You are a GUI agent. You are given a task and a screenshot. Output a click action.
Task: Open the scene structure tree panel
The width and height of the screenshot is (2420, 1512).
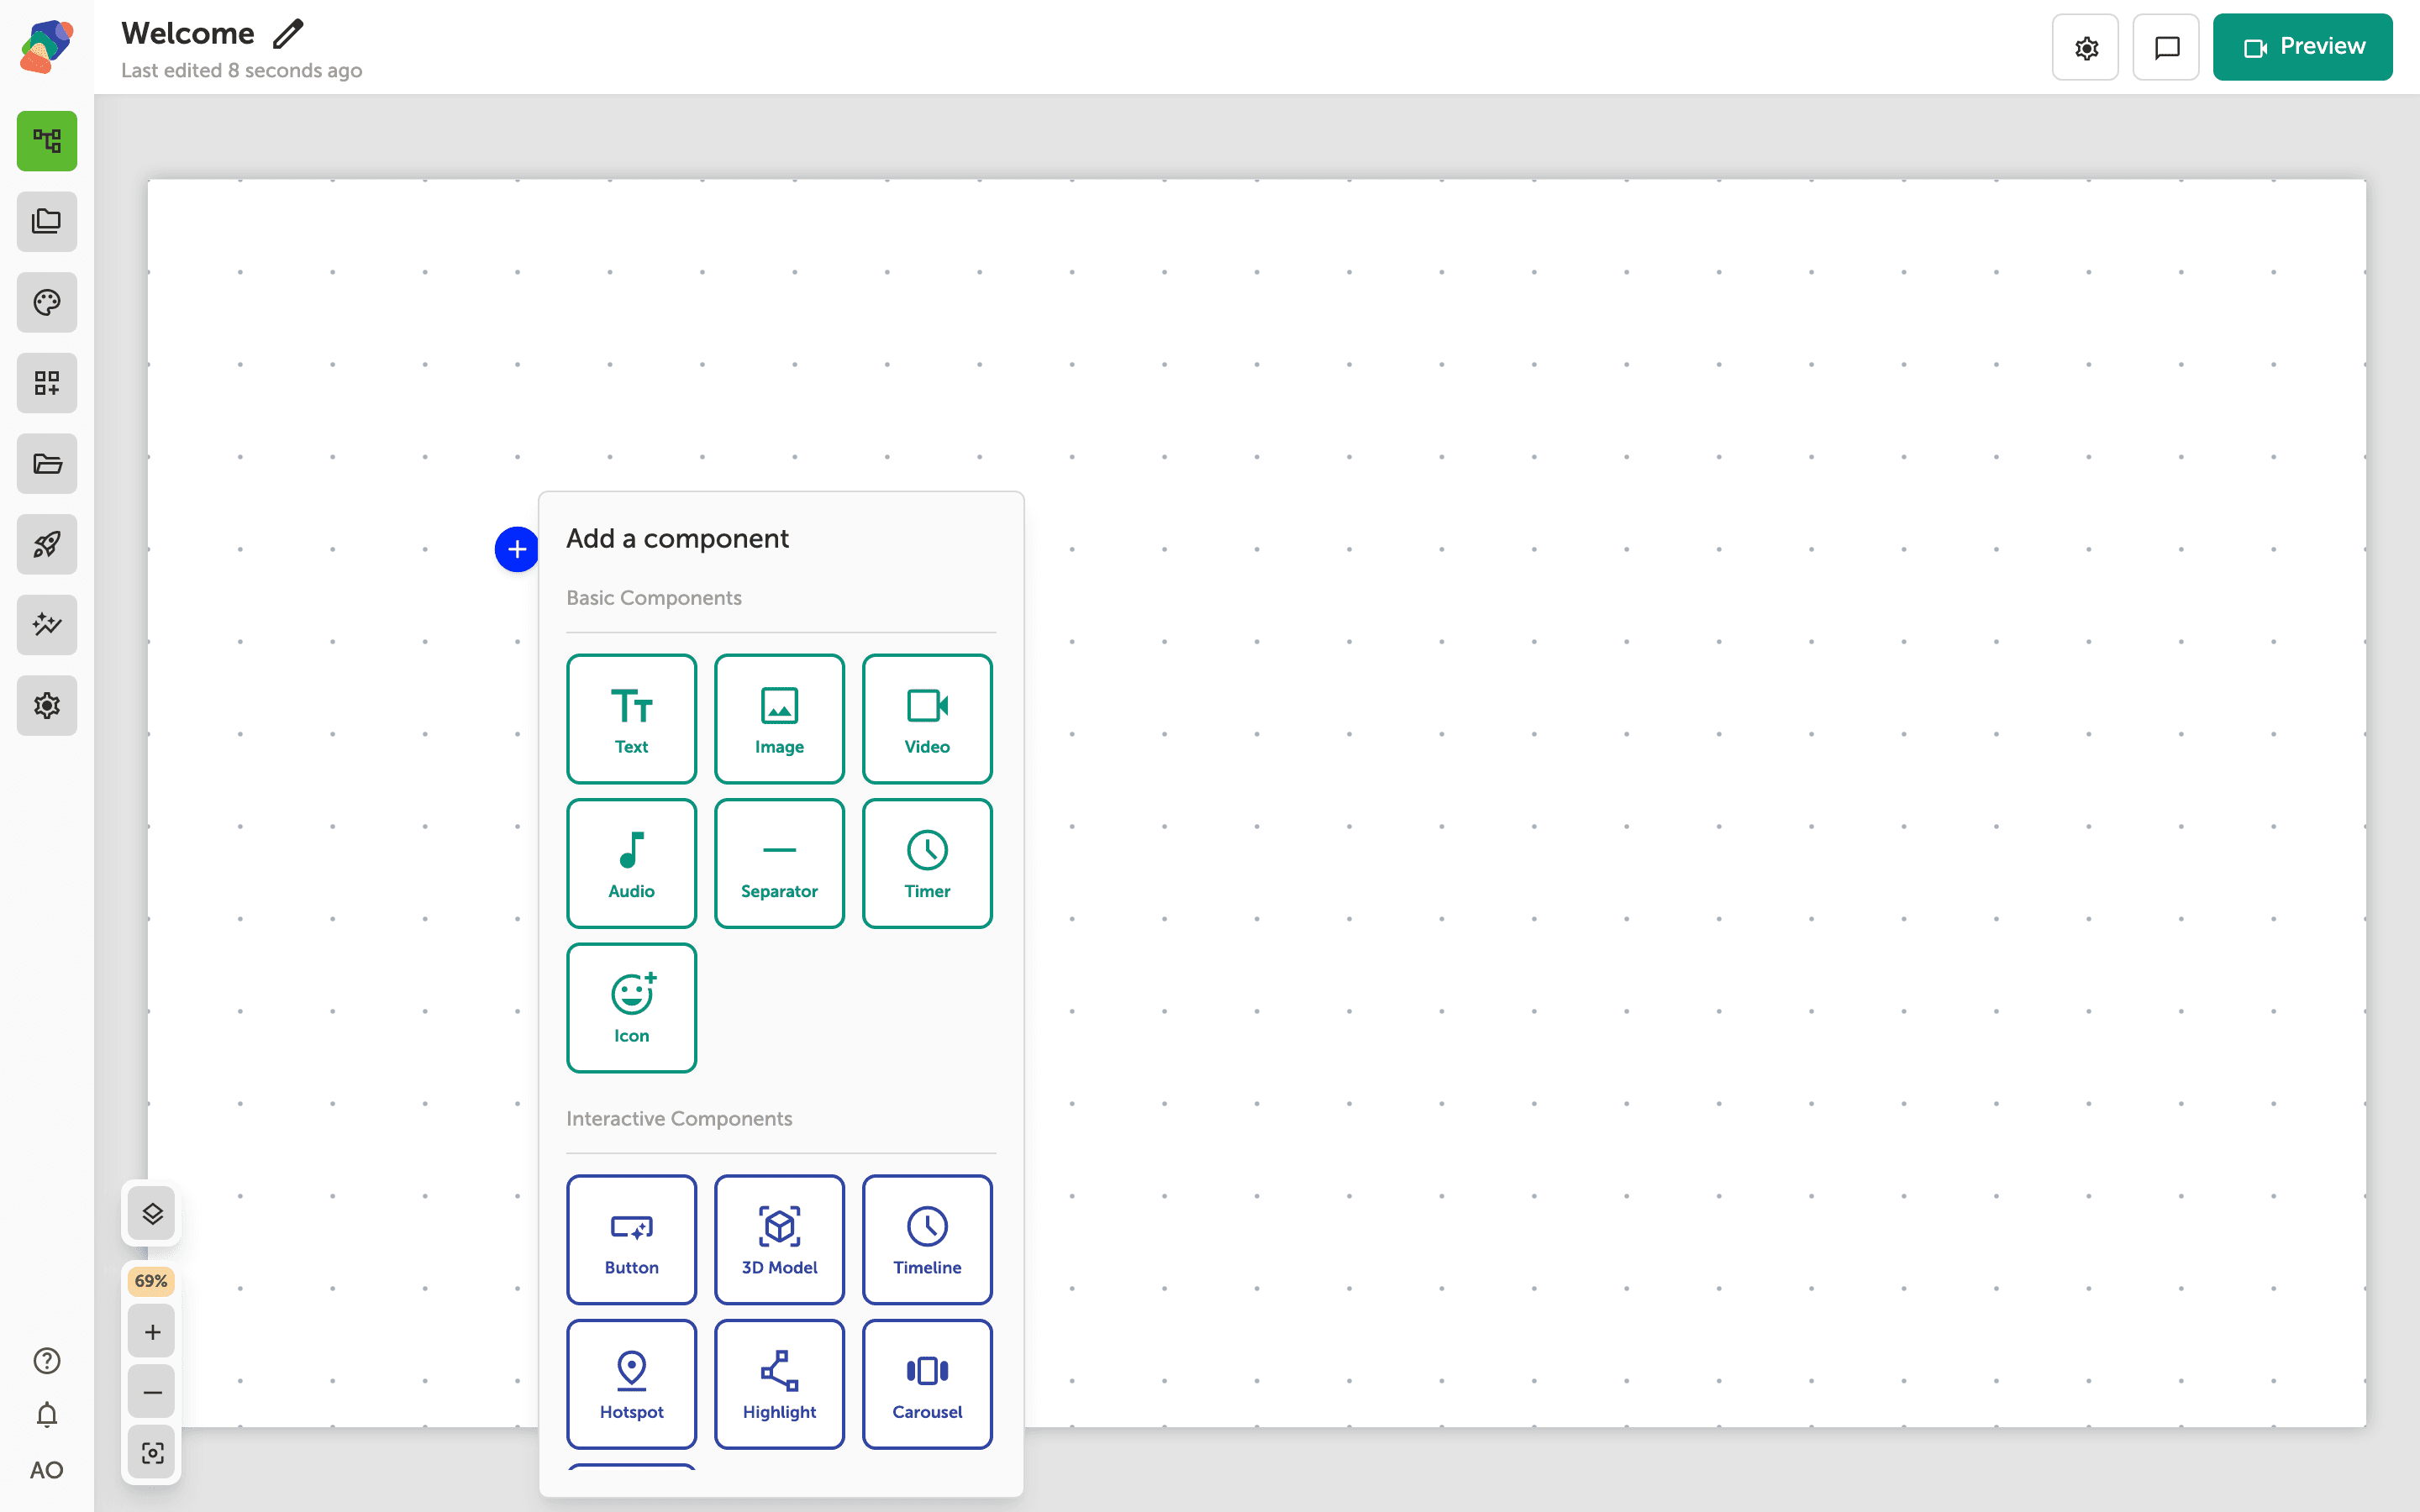tap(47, 141)
